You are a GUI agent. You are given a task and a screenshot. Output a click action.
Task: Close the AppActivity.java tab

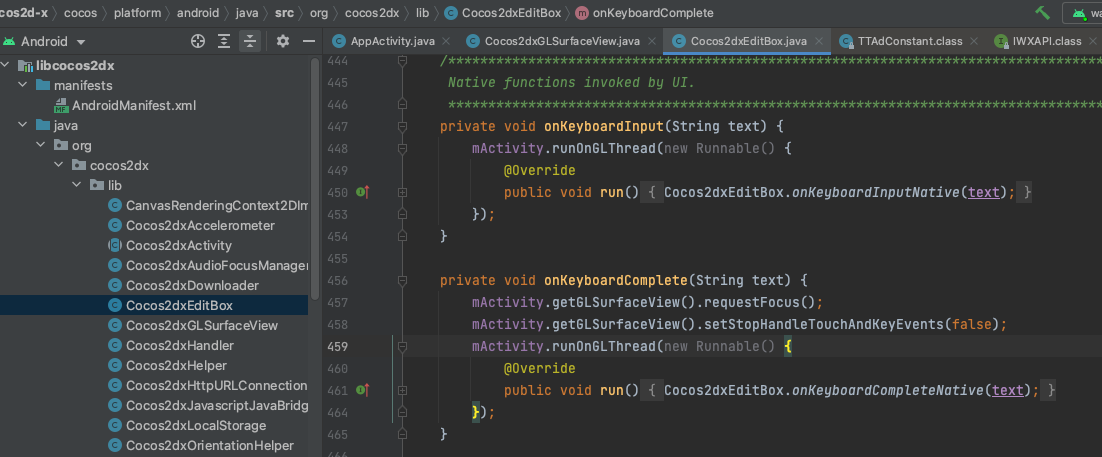coord(448,41)
